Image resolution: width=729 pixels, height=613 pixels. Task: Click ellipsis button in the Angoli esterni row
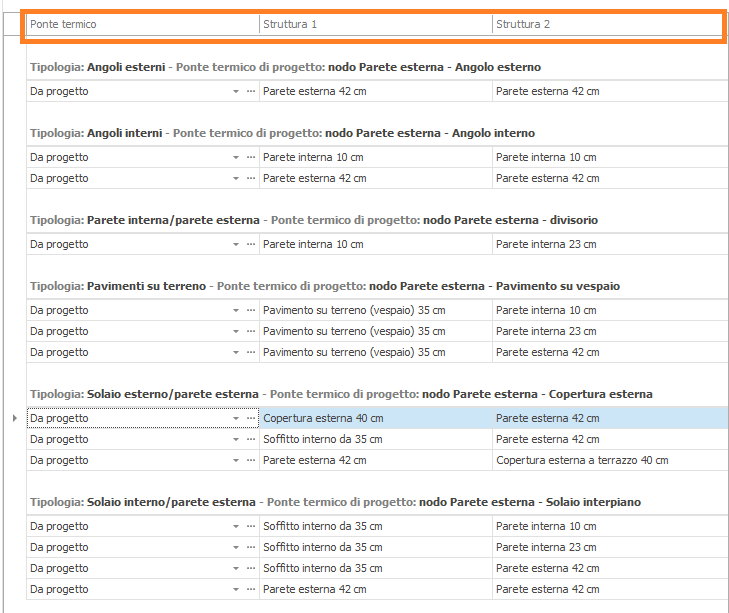point(250,91)
